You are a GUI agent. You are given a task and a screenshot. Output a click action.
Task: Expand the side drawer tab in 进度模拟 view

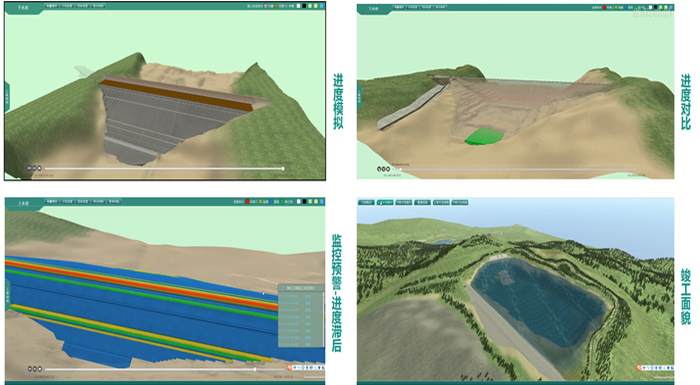pyautogui.click(x=7, y=97)
